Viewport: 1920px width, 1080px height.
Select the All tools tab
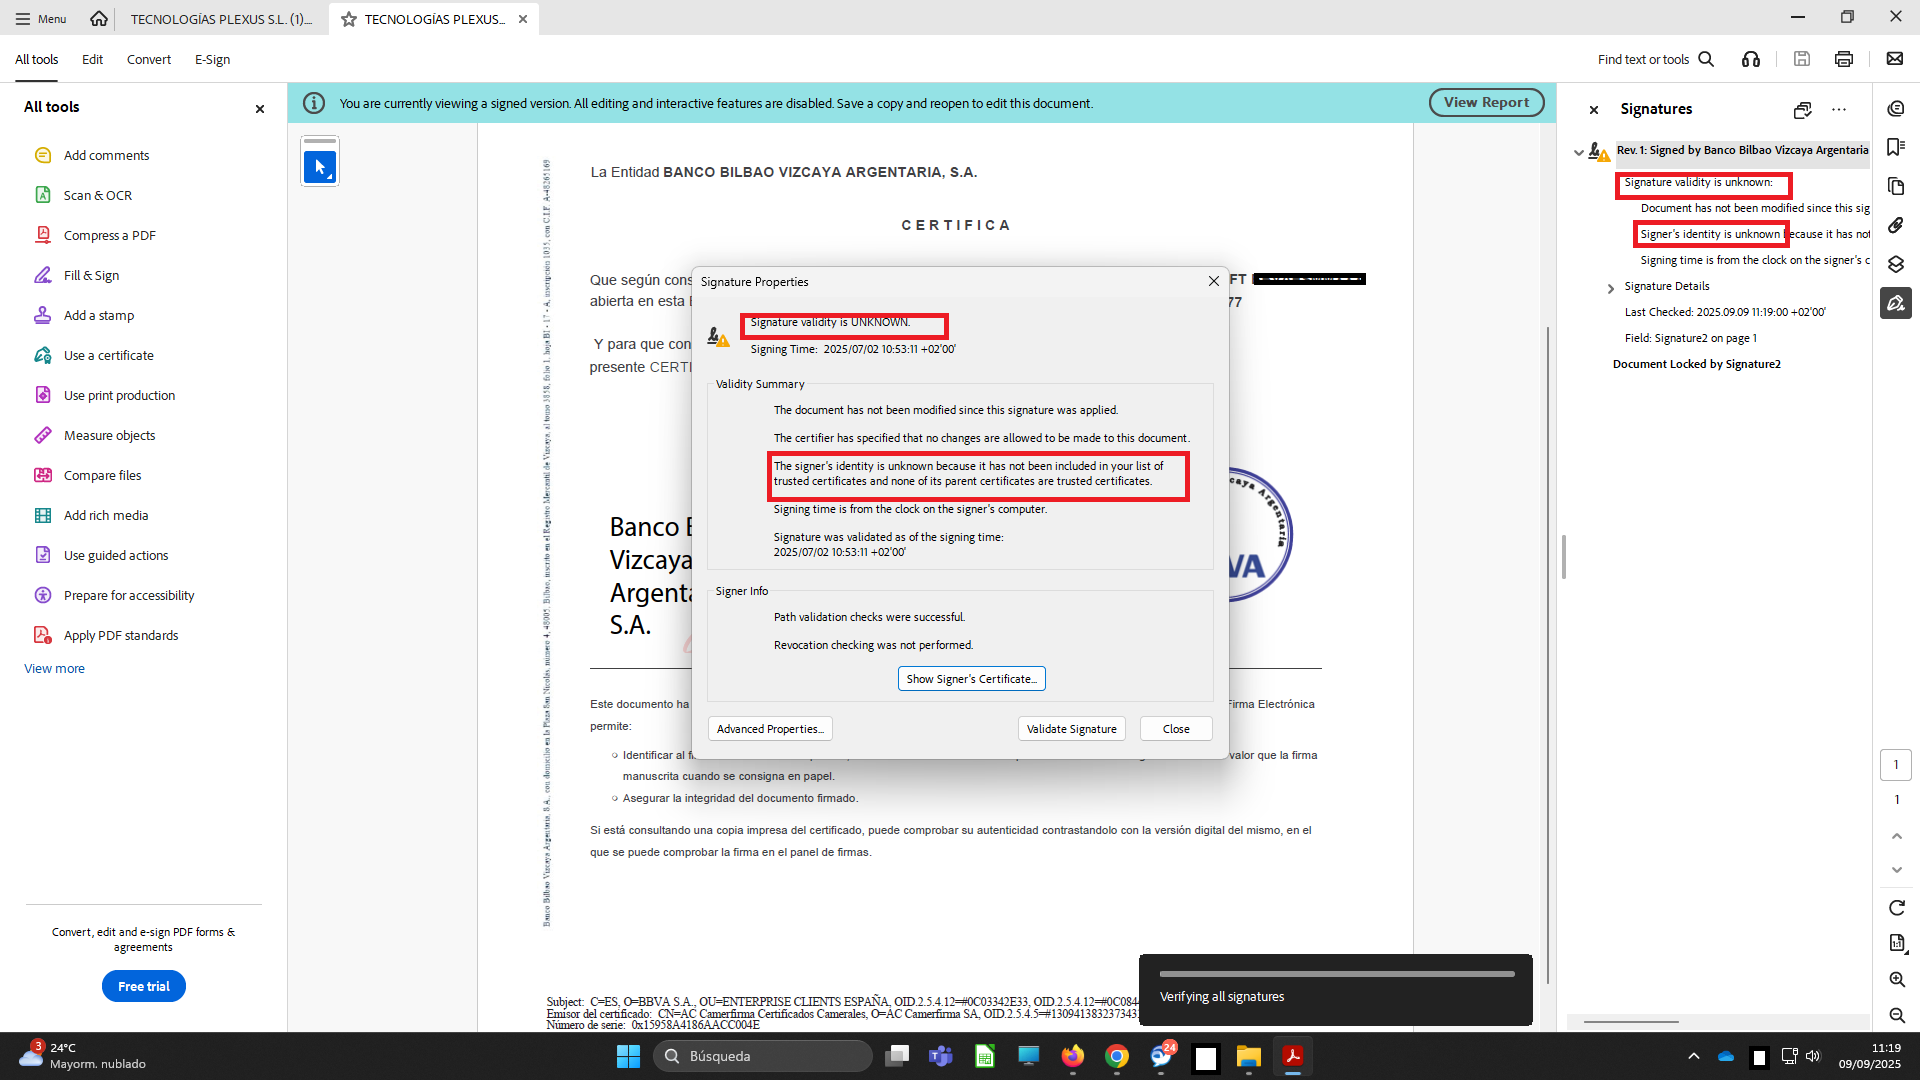(36, 59)
